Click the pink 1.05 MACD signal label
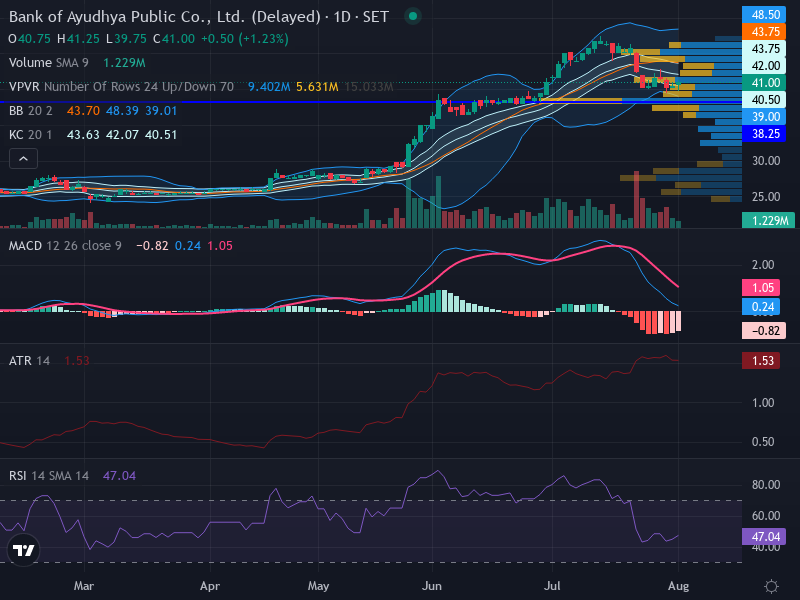 [761, 288]
